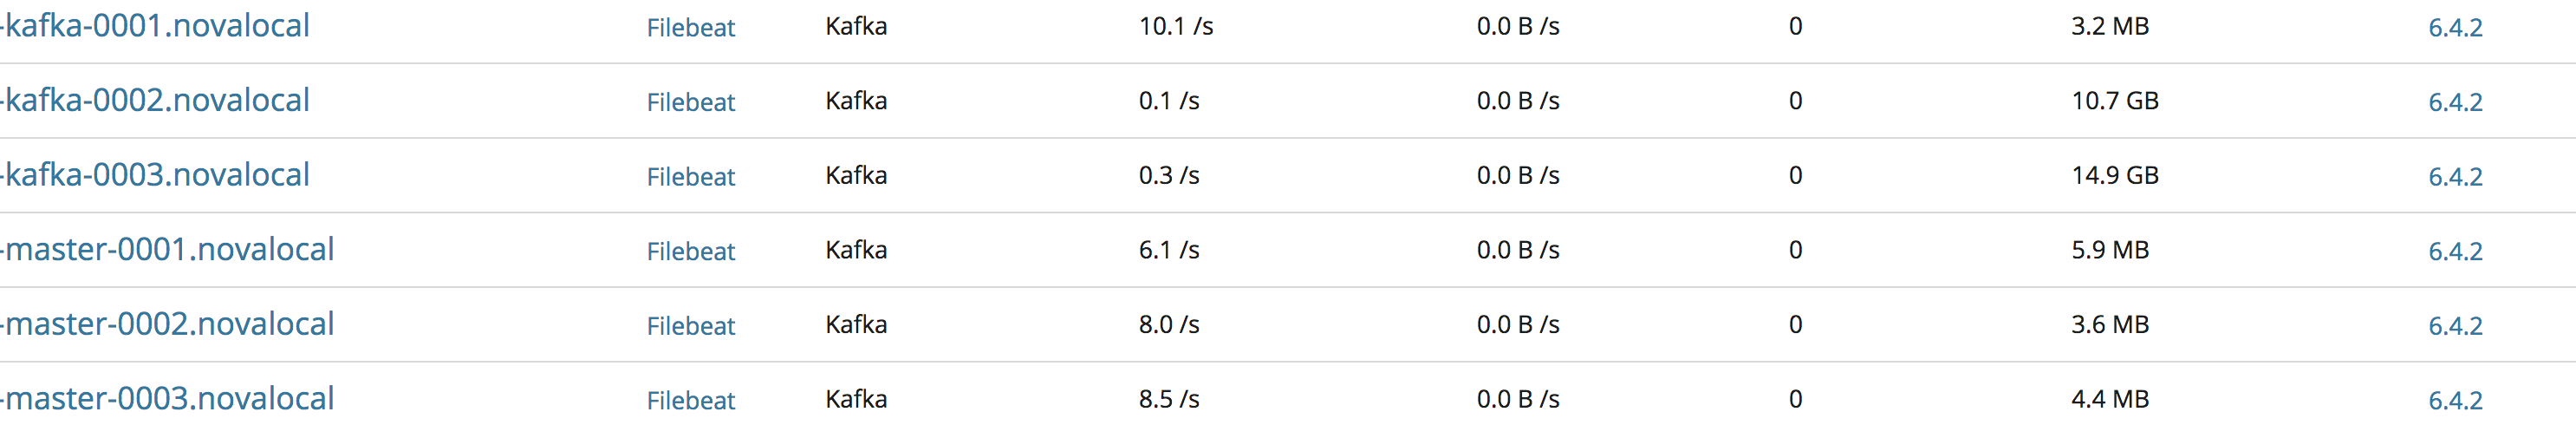Click version 6.4.2 link for master-0002

pyautogui.click(x=2456, y=326)
